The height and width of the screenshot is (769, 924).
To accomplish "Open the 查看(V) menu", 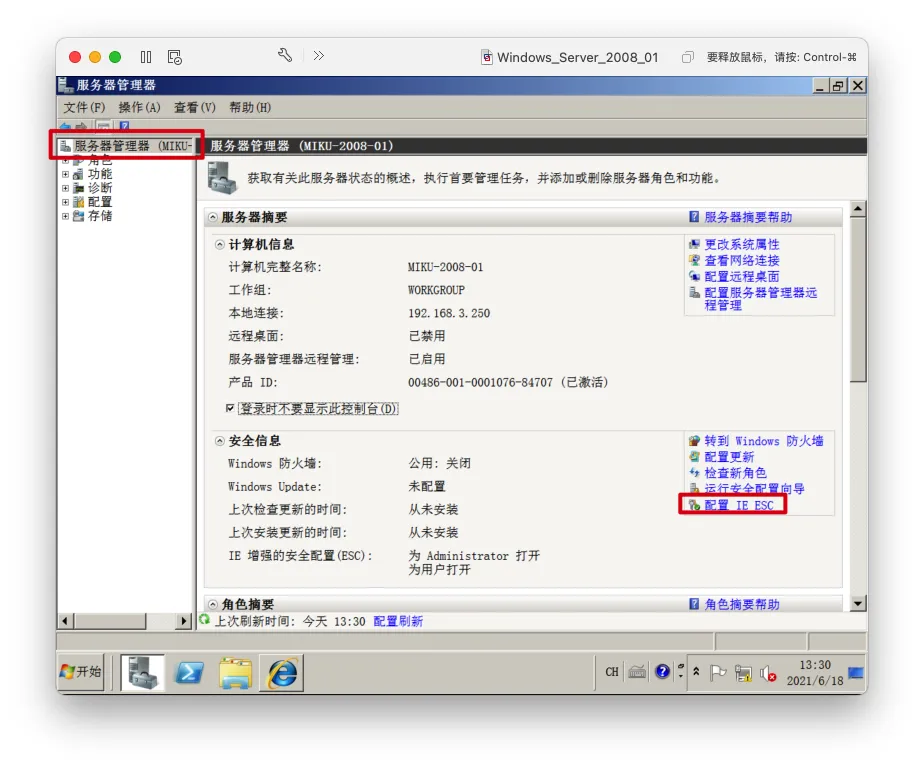I will (195, 107).
